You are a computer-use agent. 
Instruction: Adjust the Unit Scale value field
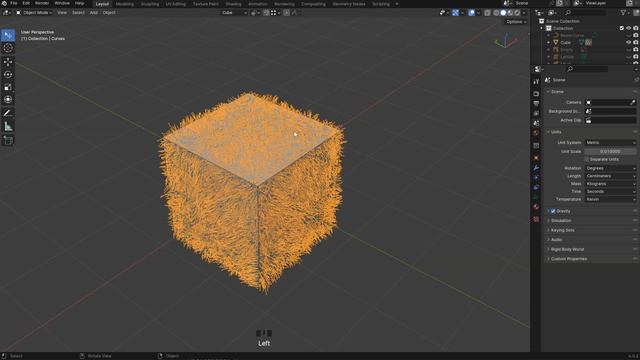[610, 151]
